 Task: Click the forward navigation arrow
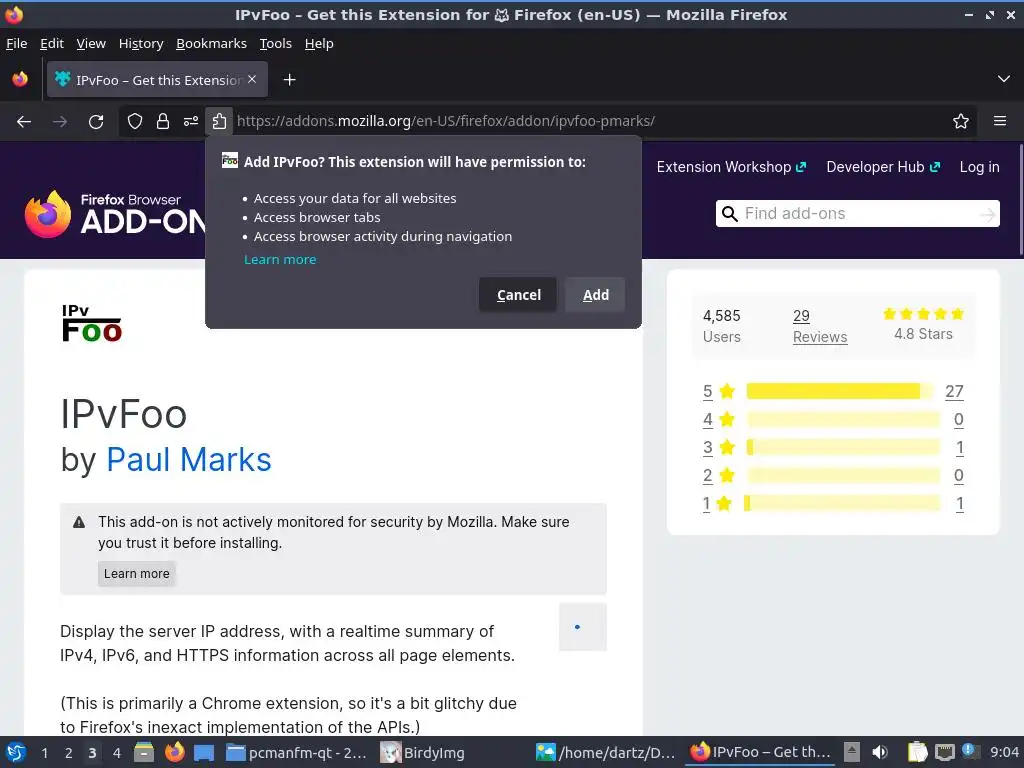60,121
